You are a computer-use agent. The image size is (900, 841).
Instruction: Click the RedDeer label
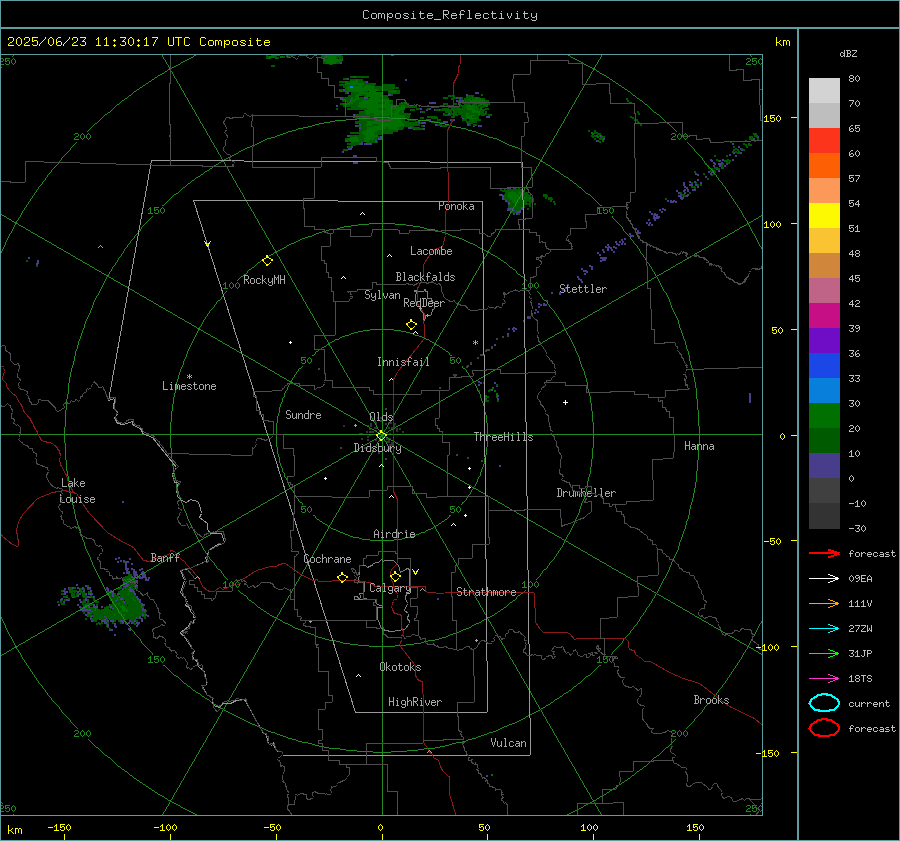[x=424, y=303]
